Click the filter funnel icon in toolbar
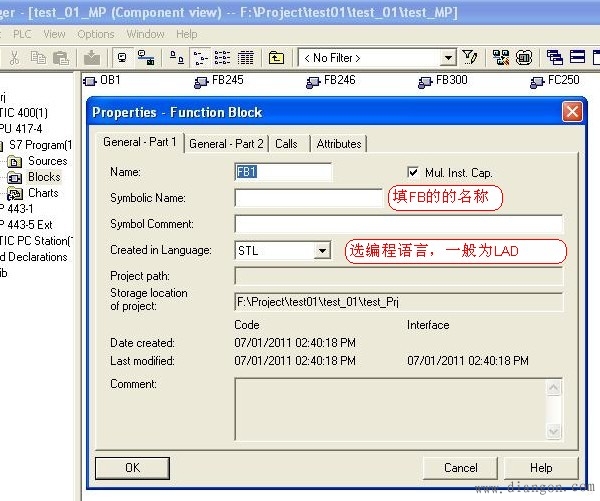600x501 pixels. click(469, 58)
